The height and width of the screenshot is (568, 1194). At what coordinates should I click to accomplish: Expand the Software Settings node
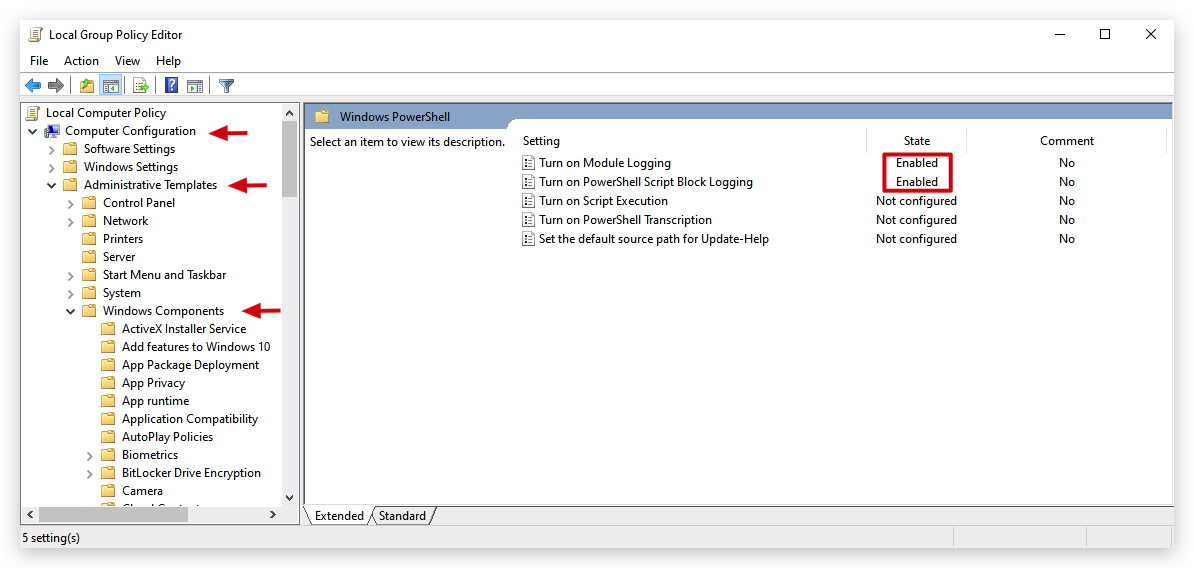(51, 149)
